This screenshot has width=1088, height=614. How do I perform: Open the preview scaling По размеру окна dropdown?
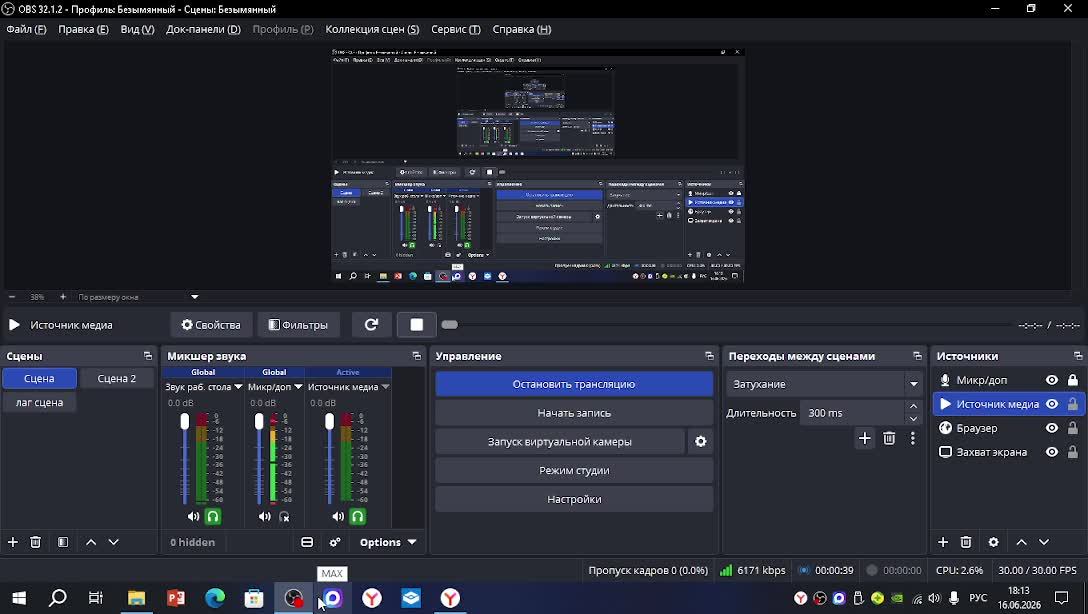click(139, 297)
